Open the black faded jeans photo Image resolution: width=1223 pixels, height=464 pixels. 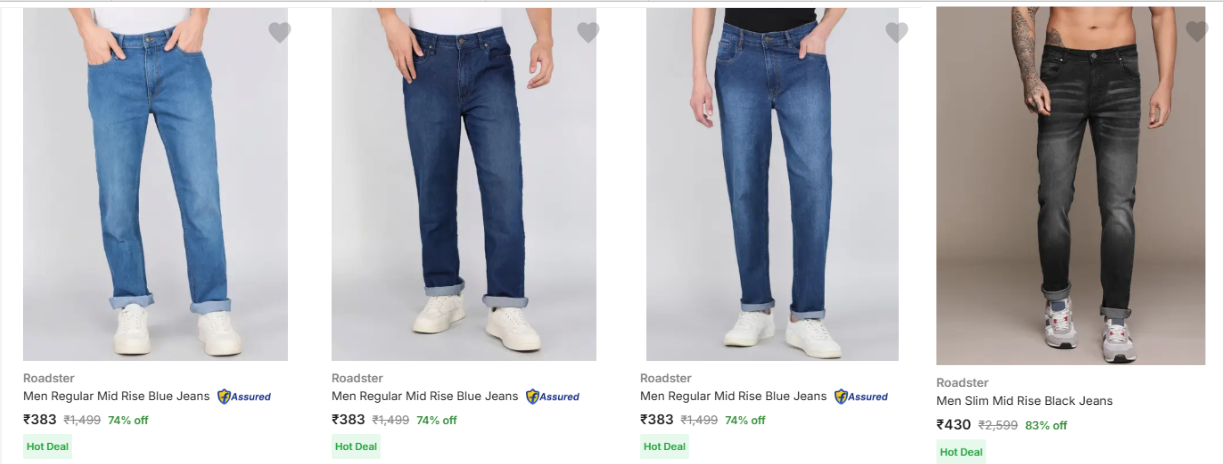coord(1070,185)
